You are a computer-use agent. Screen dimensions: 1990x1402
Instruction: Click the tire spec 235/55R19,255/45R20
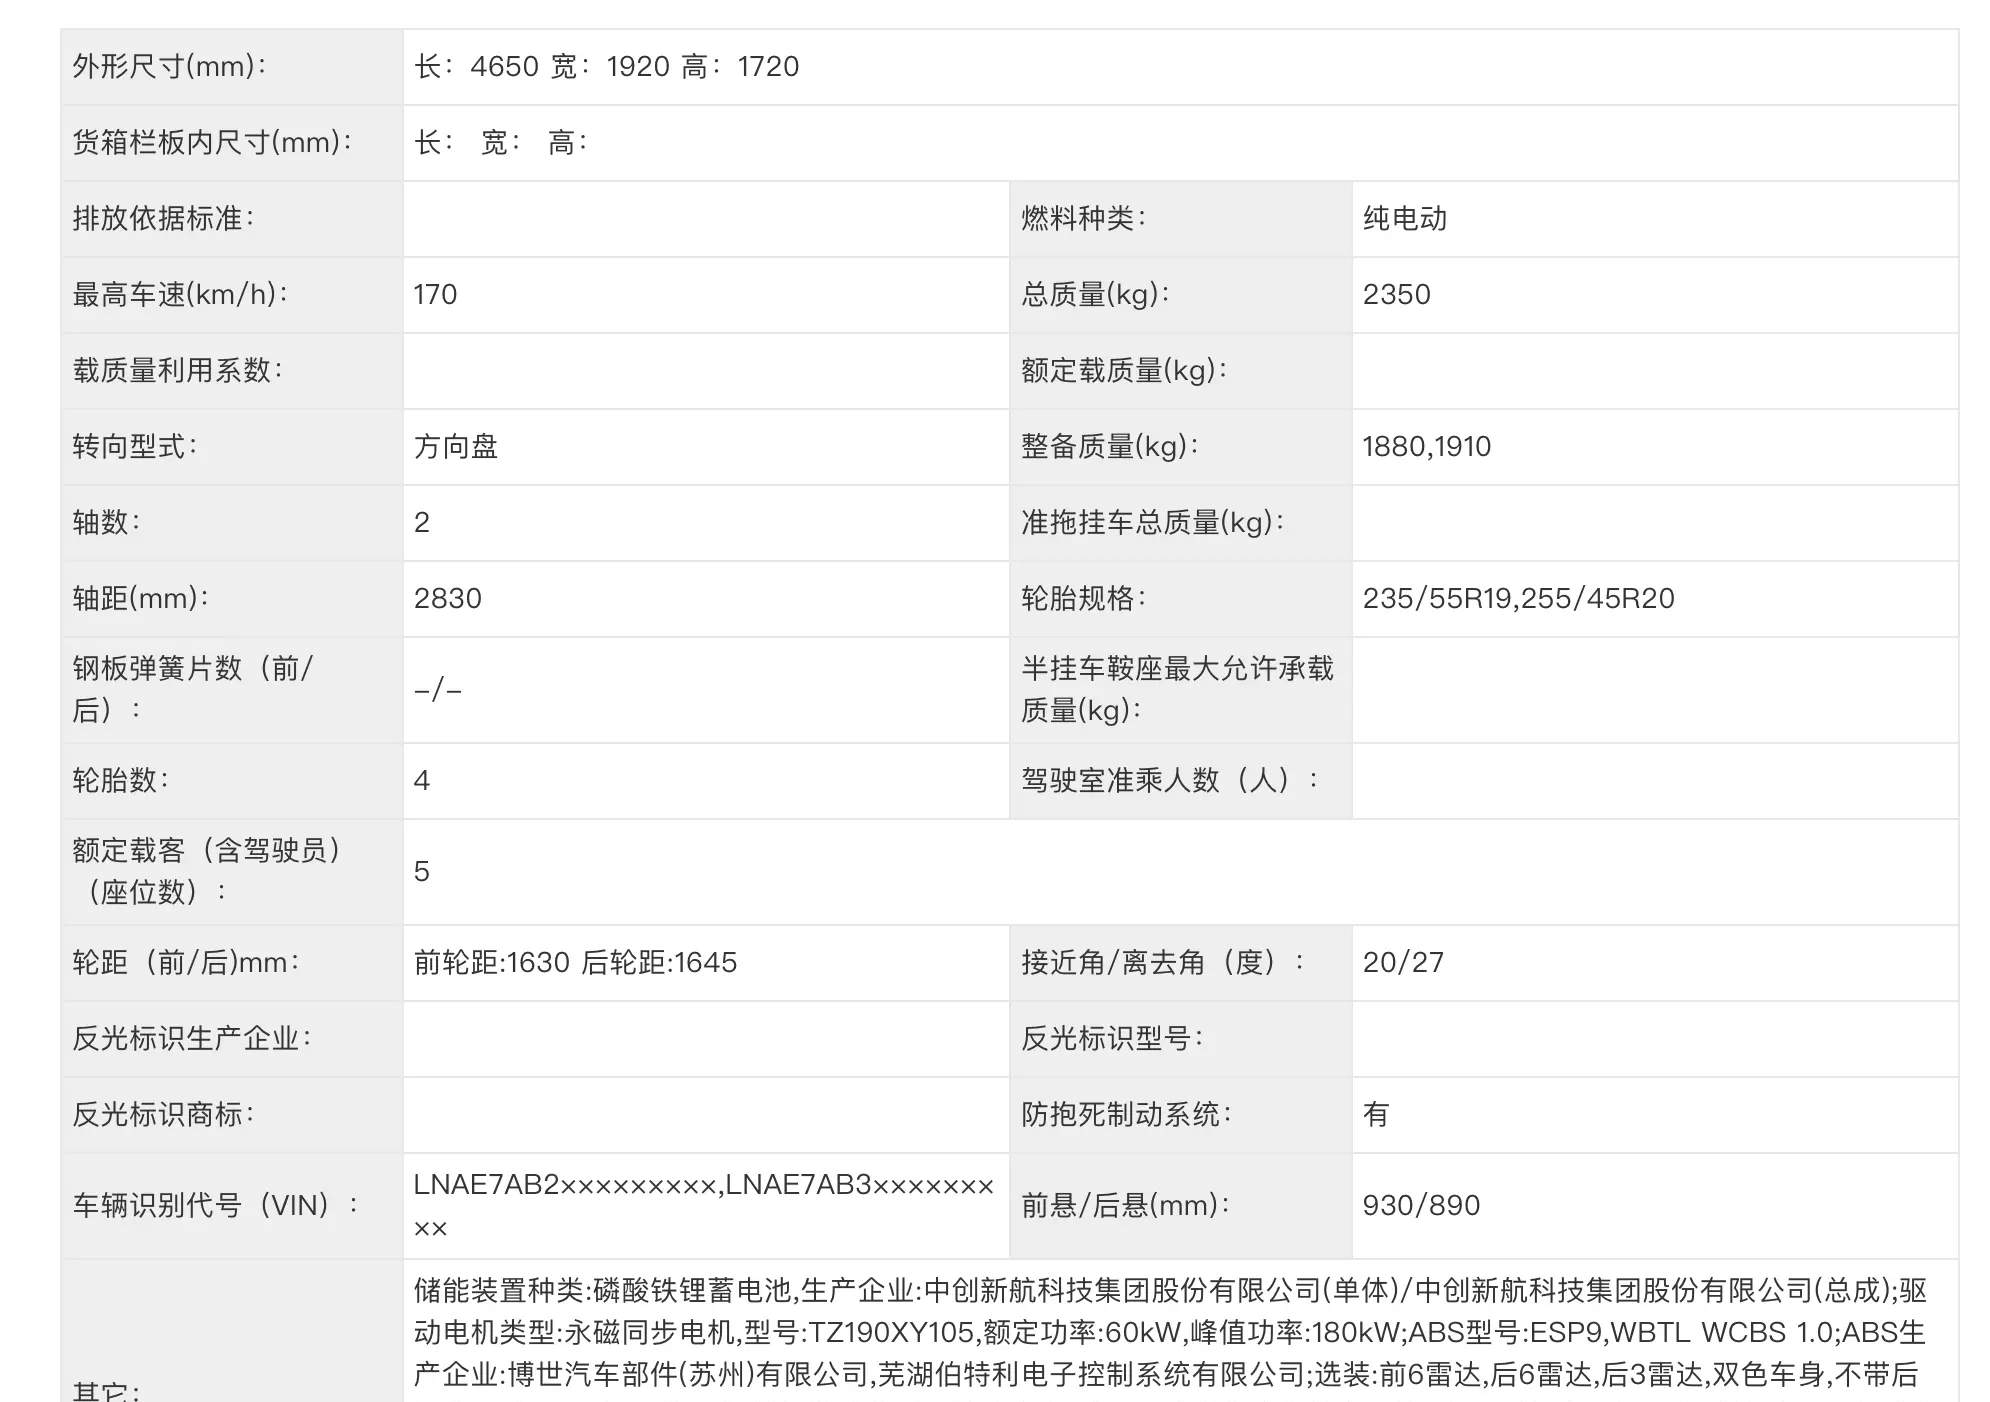(x=1517, y=599)
